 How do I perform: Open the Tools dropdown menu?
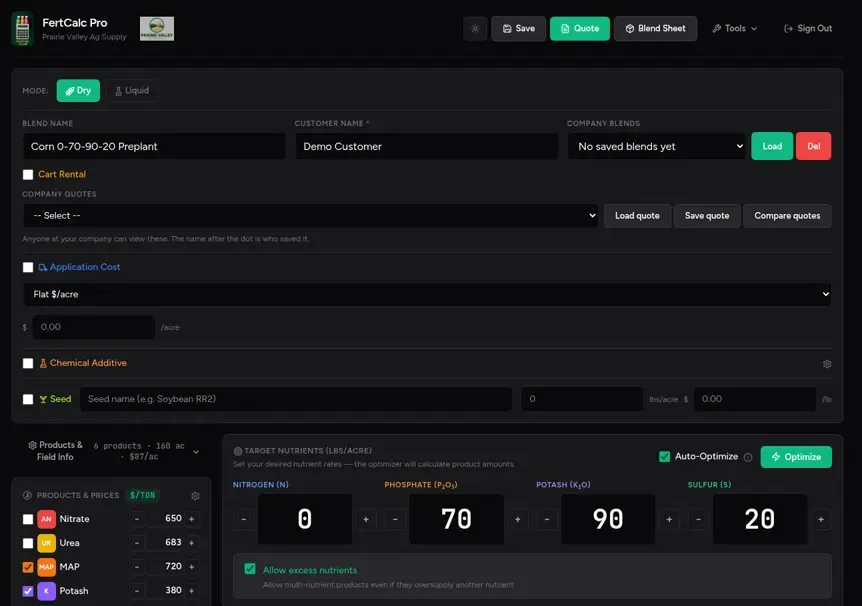tap(735, 29)
